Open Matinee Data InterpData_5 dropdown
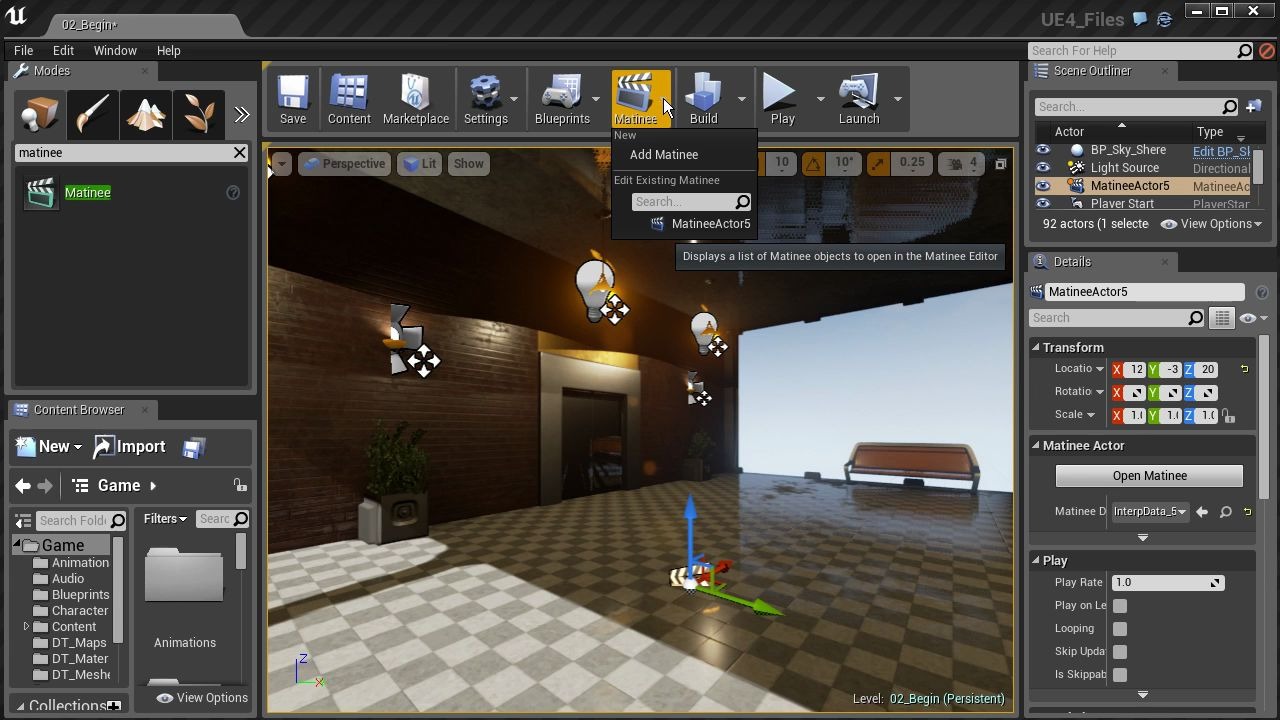 1149,511
